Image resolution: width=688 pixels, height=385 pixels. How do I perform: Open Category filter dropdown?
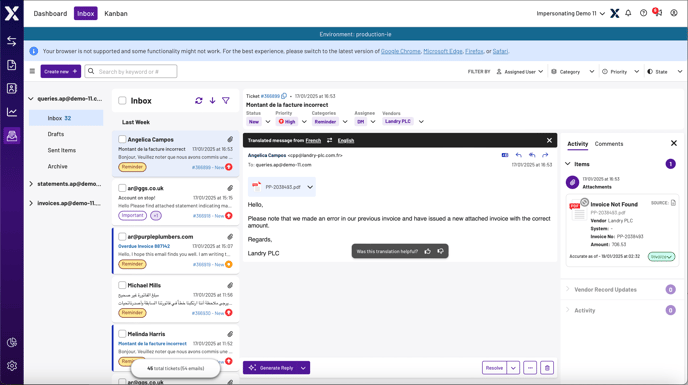point(573,72)
